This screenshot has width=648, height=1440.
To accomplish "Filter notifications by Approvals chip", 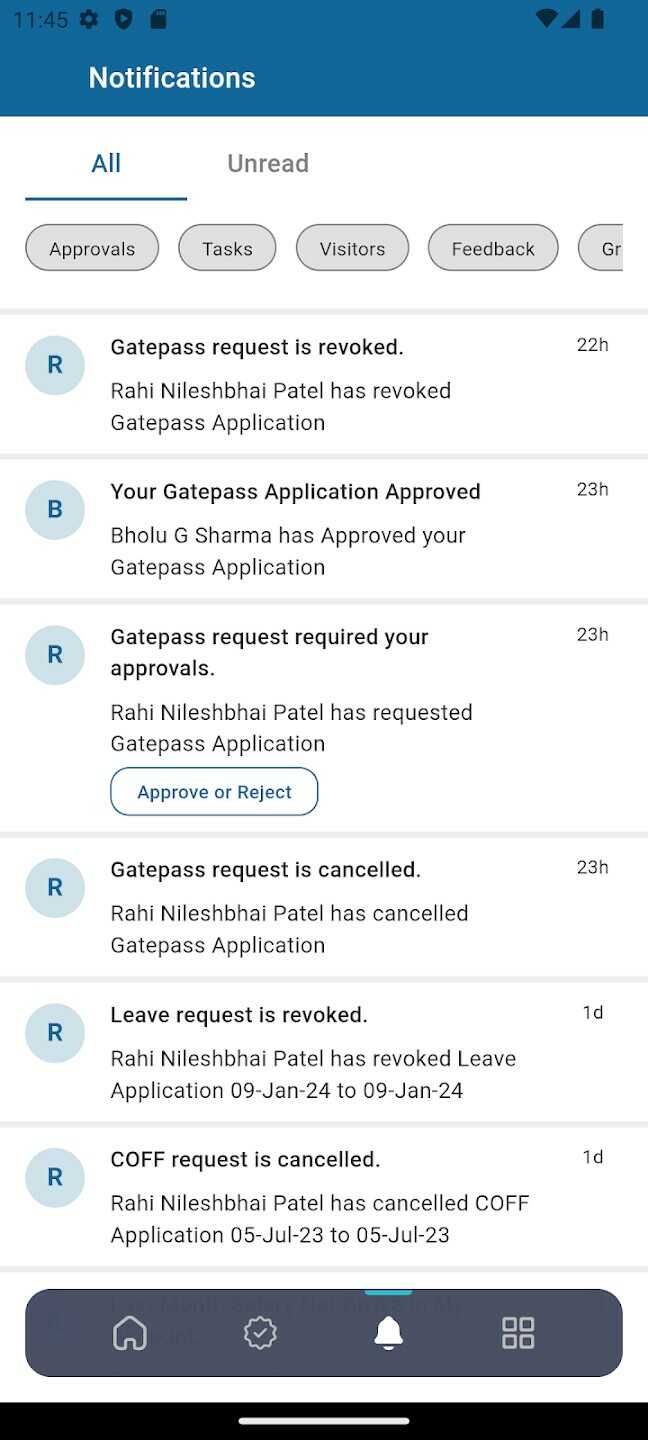I will coord(92,248).
